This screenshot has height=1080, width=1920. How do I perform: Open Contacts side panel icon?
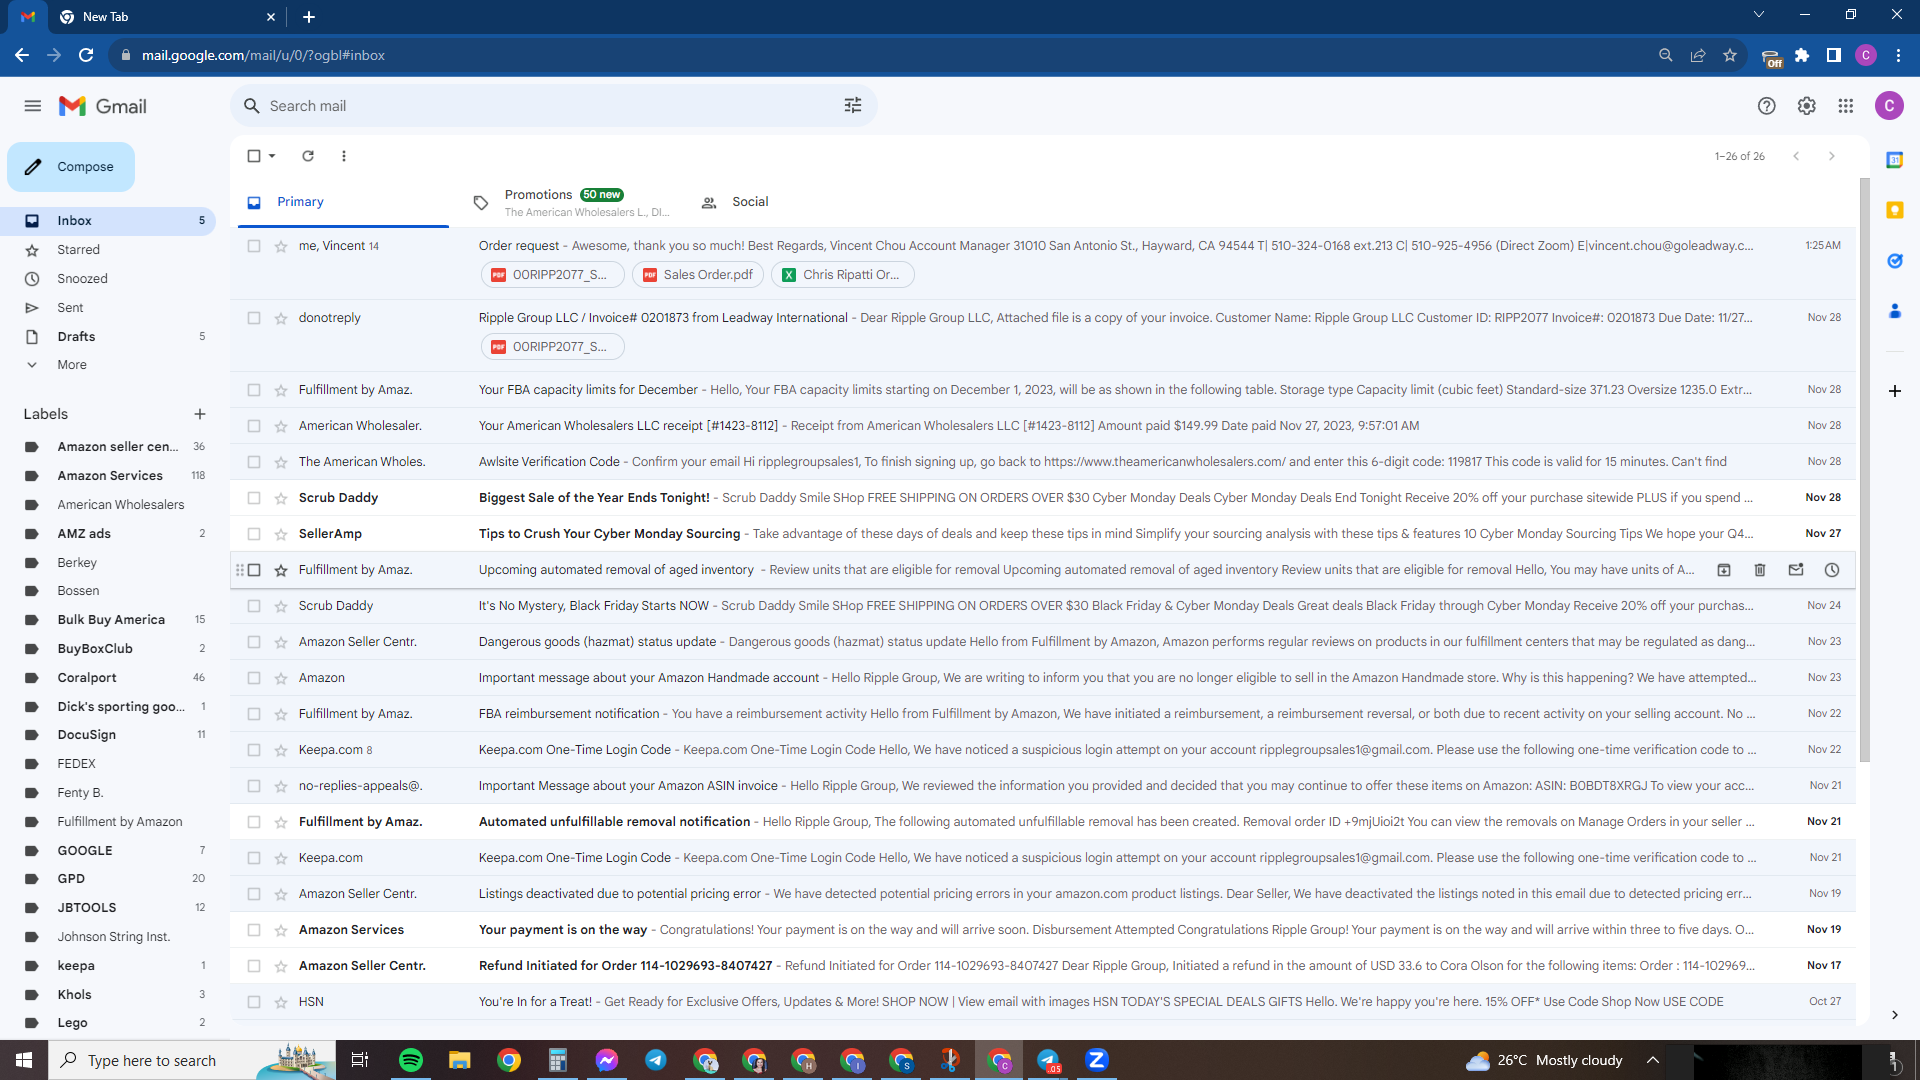(1894, 312)
